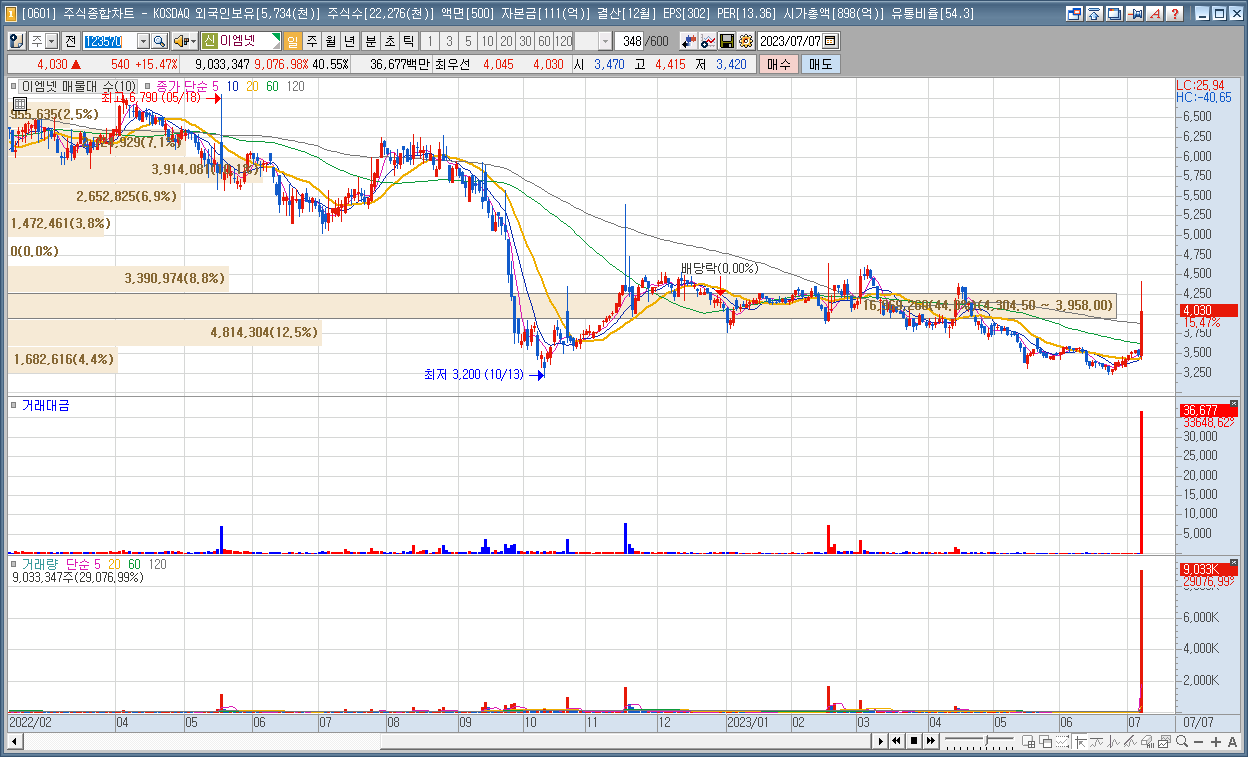Click the 거래량 단순 indicator label
Screen dimensions: 1248x757
[x=55, y=564]
